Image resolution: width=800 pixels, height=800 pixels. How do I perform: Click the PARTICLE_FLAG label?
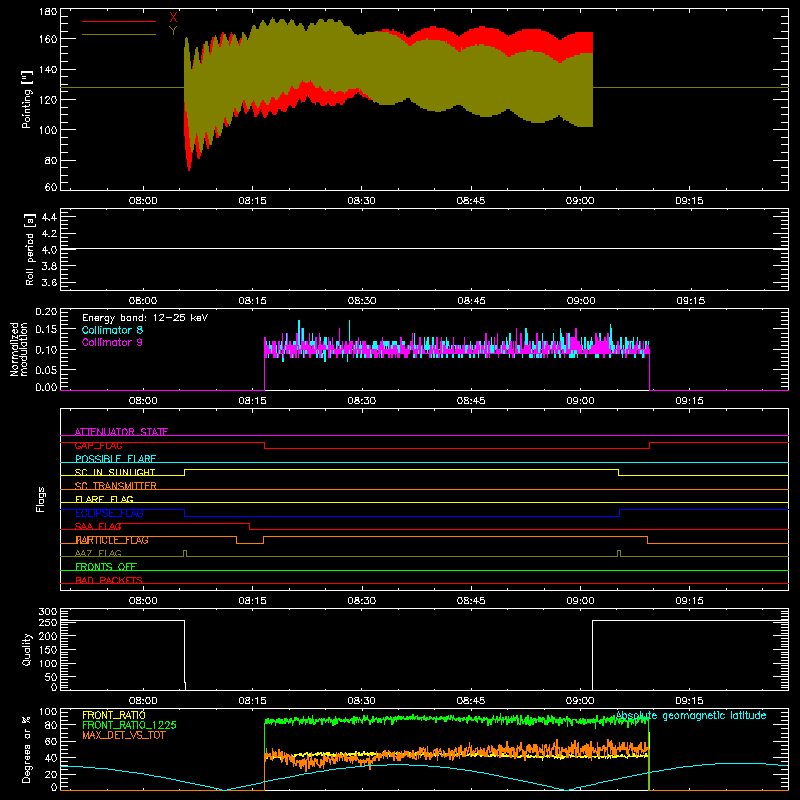point(112,540)
